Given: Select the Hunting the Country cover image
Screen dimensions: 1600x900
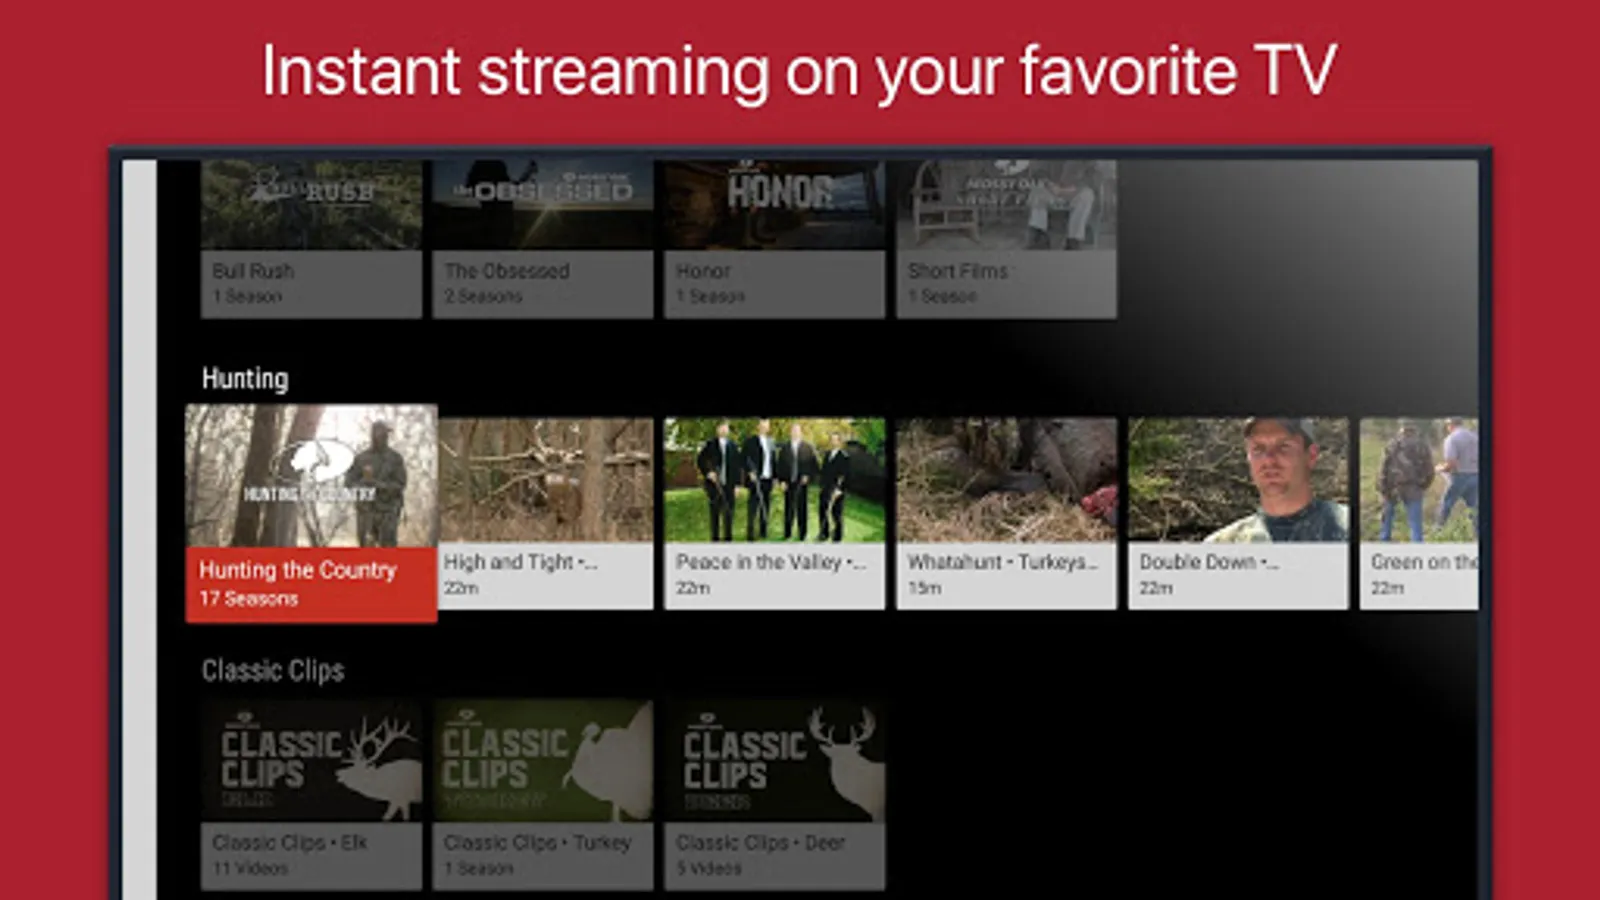Looking at the screenshot, I should pos(311,476).
